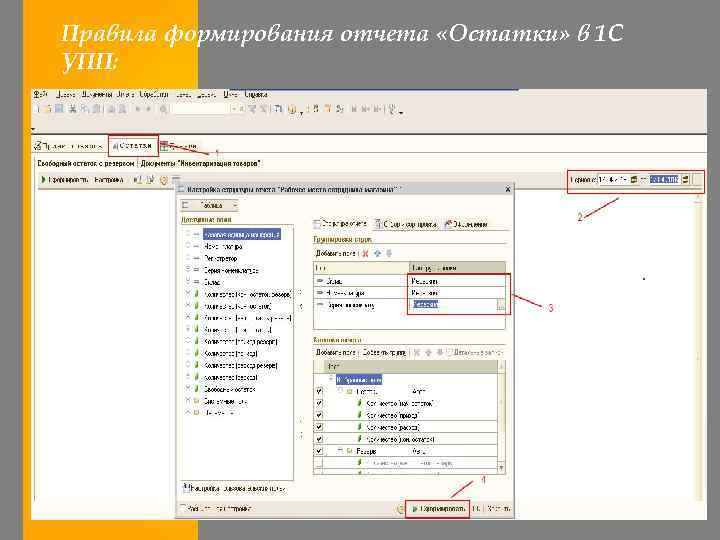Image resolution: width=720 pixels, height=540 pixels.
Task: Click Добавить поле under Группировки строк
Action: pyautogui.click(x=335, y=253)
